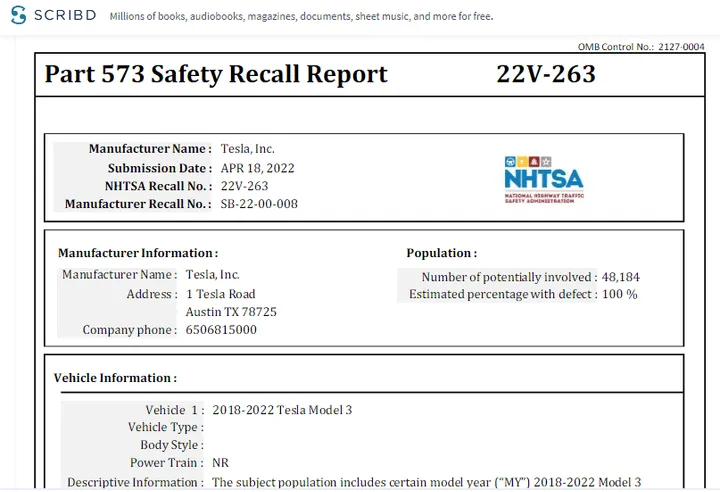The height and width of the screenshot is (492, 720).
Task: Click the 48,184 potentially involved number
Action: tap(620, 277)
